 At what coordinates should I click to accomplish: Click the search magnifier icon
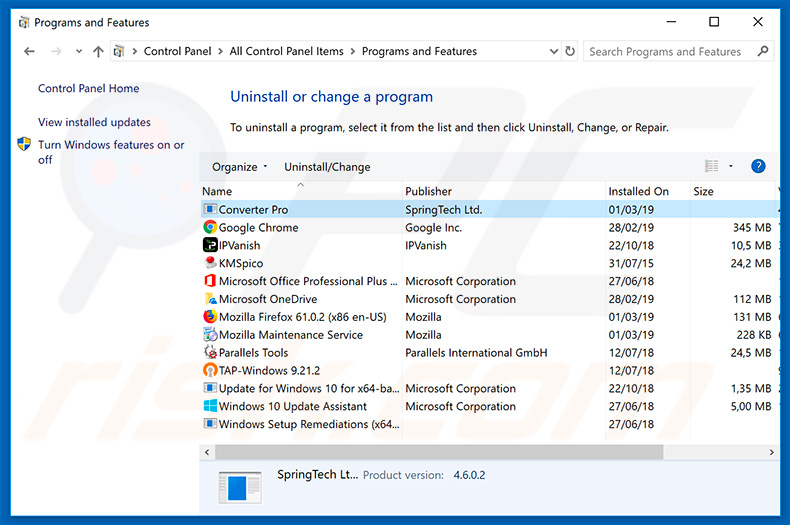click(763, 51)
